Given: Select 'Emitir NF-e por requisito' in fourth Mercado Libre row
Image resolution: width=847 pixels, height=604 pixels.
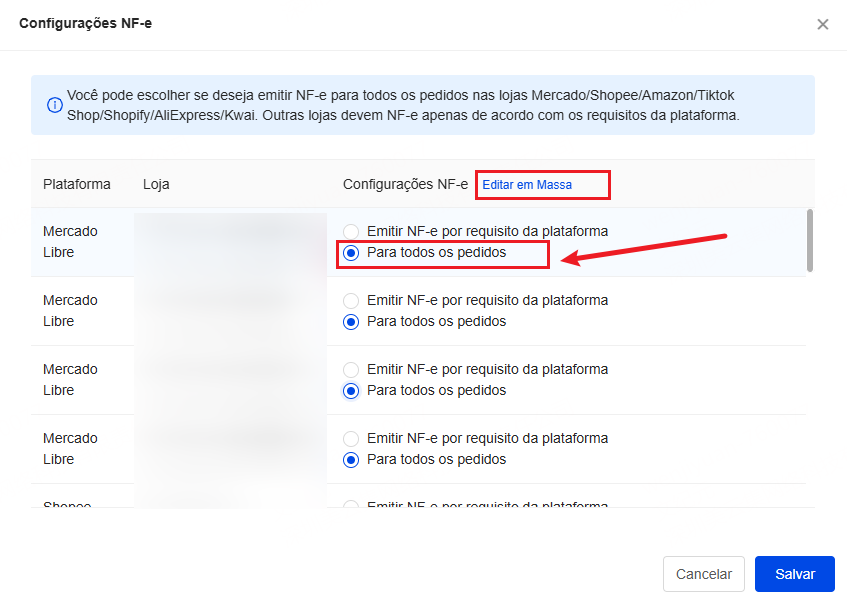Looking at the screenshot, I should (x=351, y=439).
